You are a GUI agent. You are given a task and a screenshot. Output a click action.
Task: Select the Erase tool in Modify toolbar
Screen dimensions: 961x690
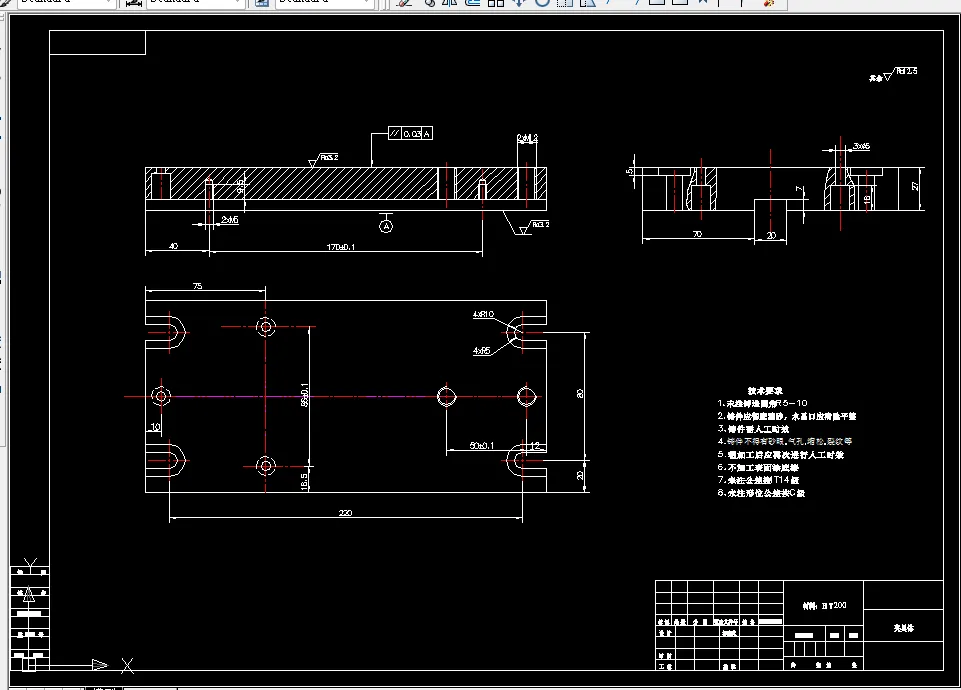404,2
